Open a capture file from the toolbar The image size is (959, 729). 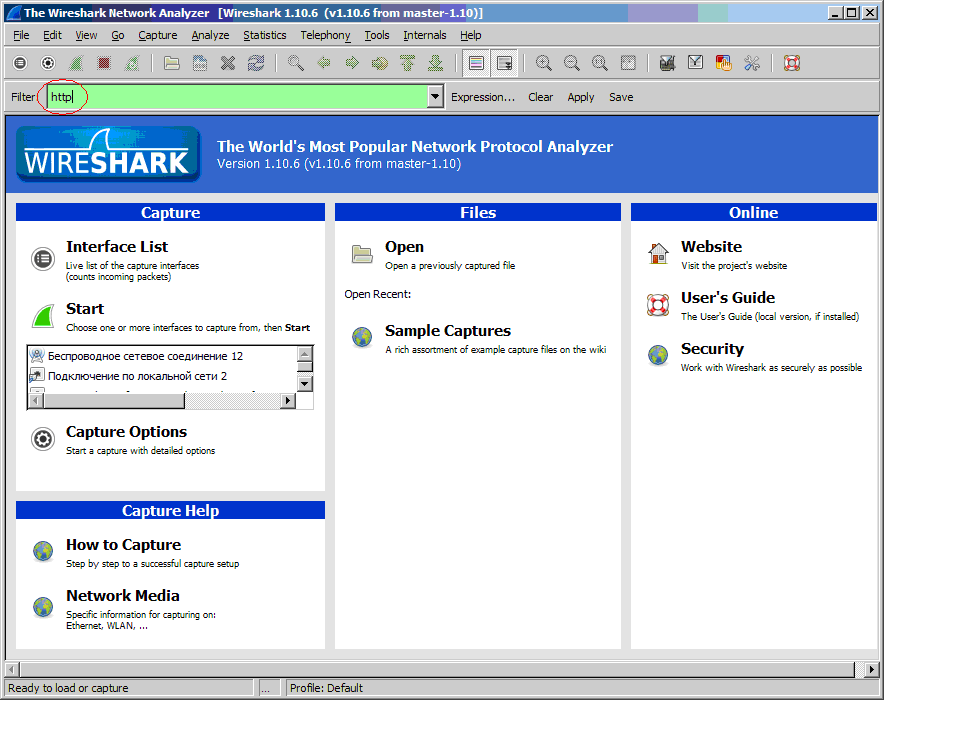click(172, 63)
